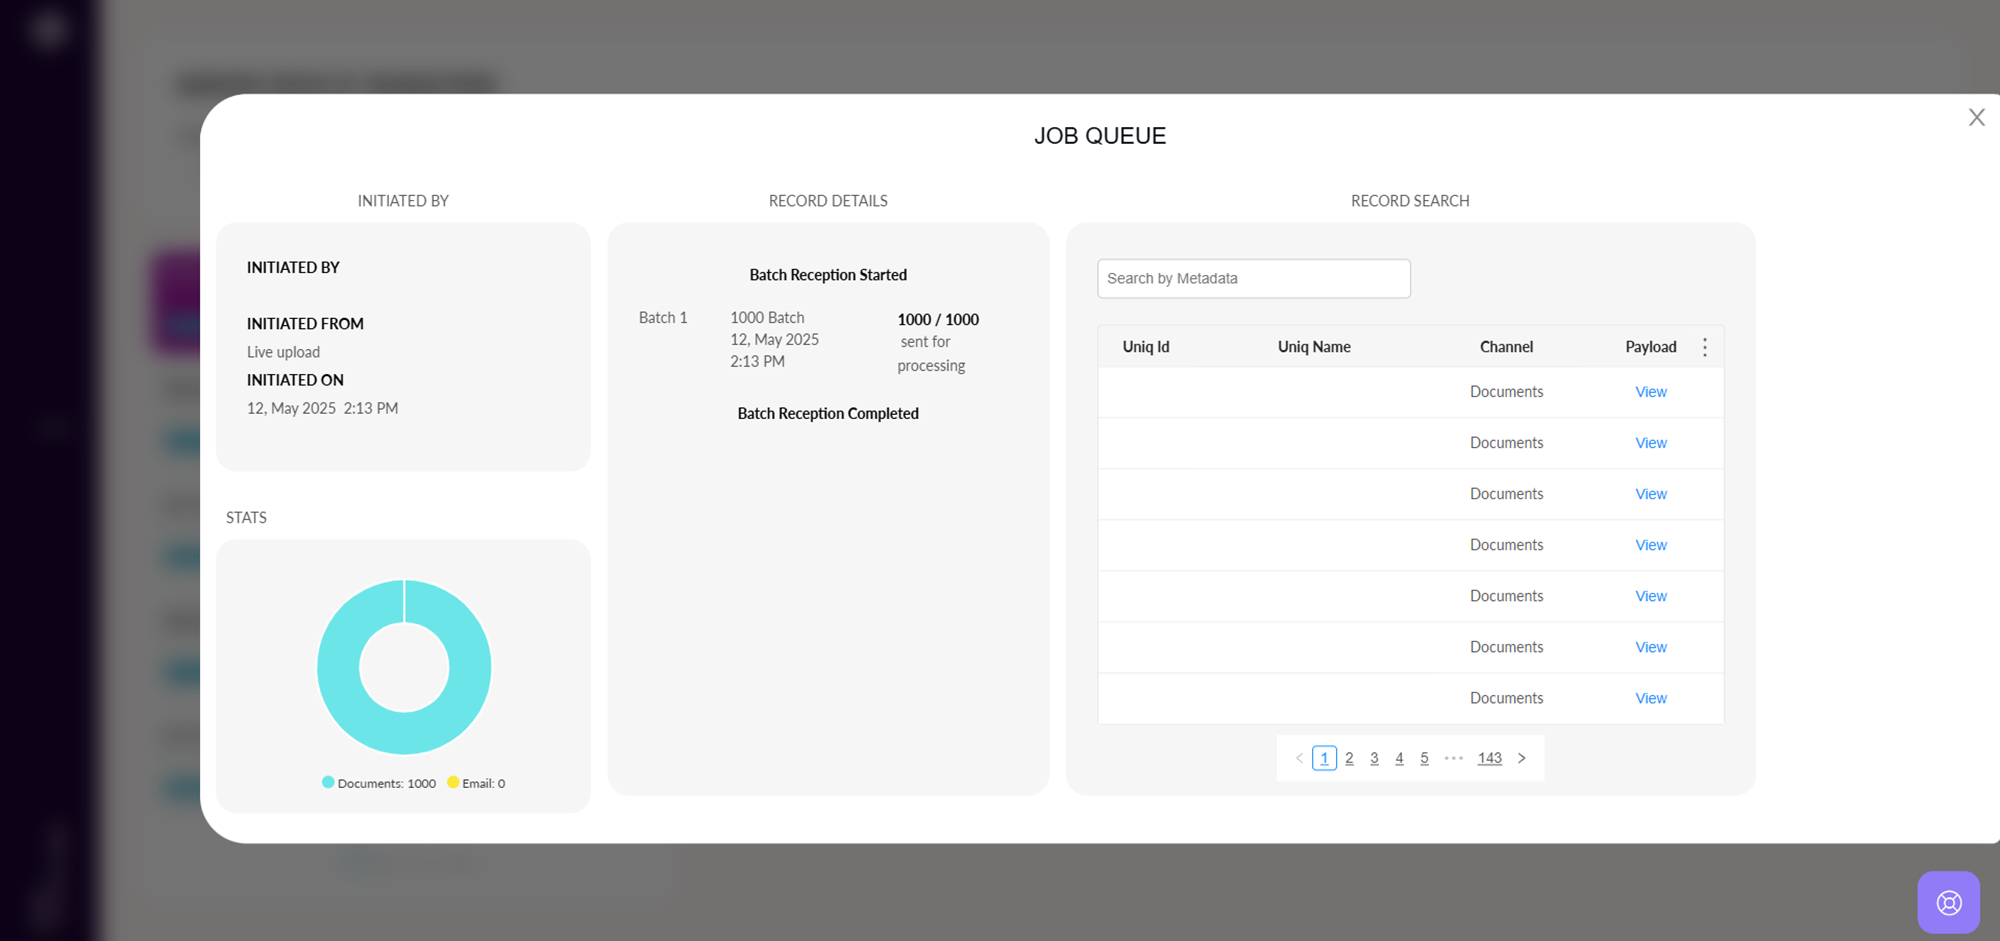Jump to last page 143
Image resolution: width=2000 pixels, height=941 pixels.
coord(1489,758)
